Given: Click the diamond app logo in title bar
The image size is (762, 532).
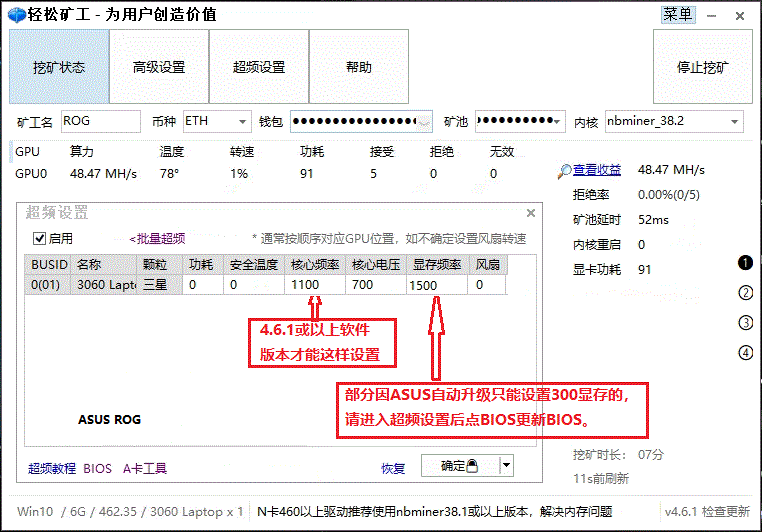Looking at the screenshot, I should coord(18,15).
